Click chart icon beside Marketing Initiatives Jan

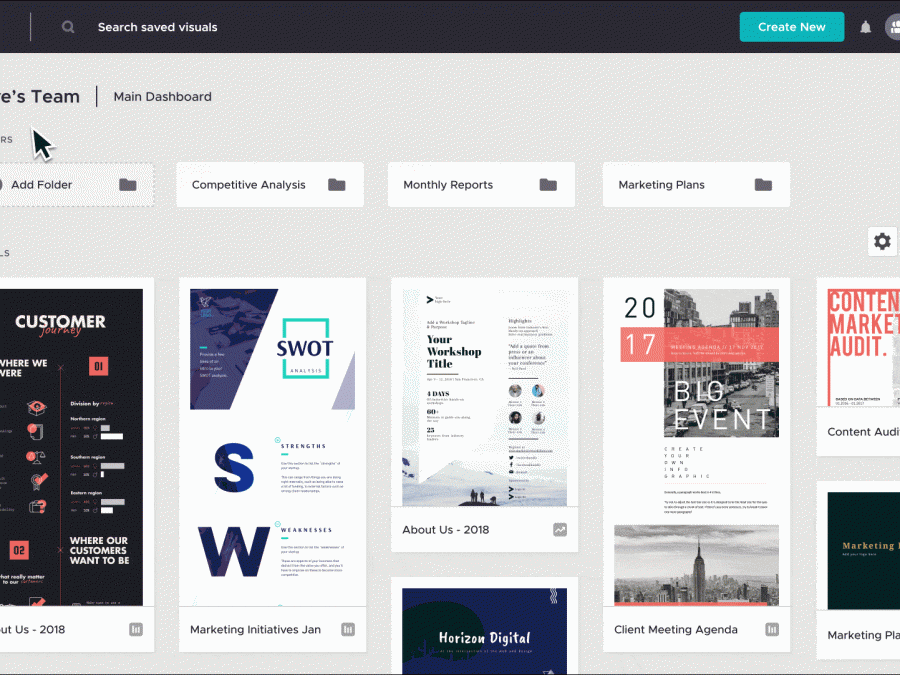tap(348, 630)
